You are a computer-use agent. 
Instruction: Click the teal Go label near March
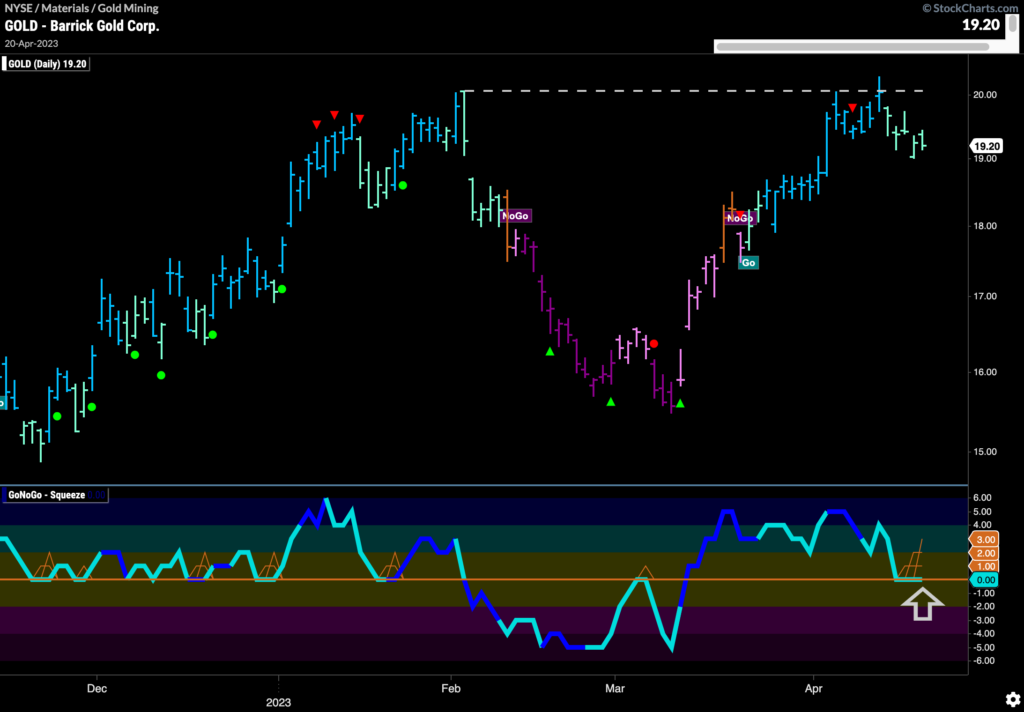coord(748,263)
